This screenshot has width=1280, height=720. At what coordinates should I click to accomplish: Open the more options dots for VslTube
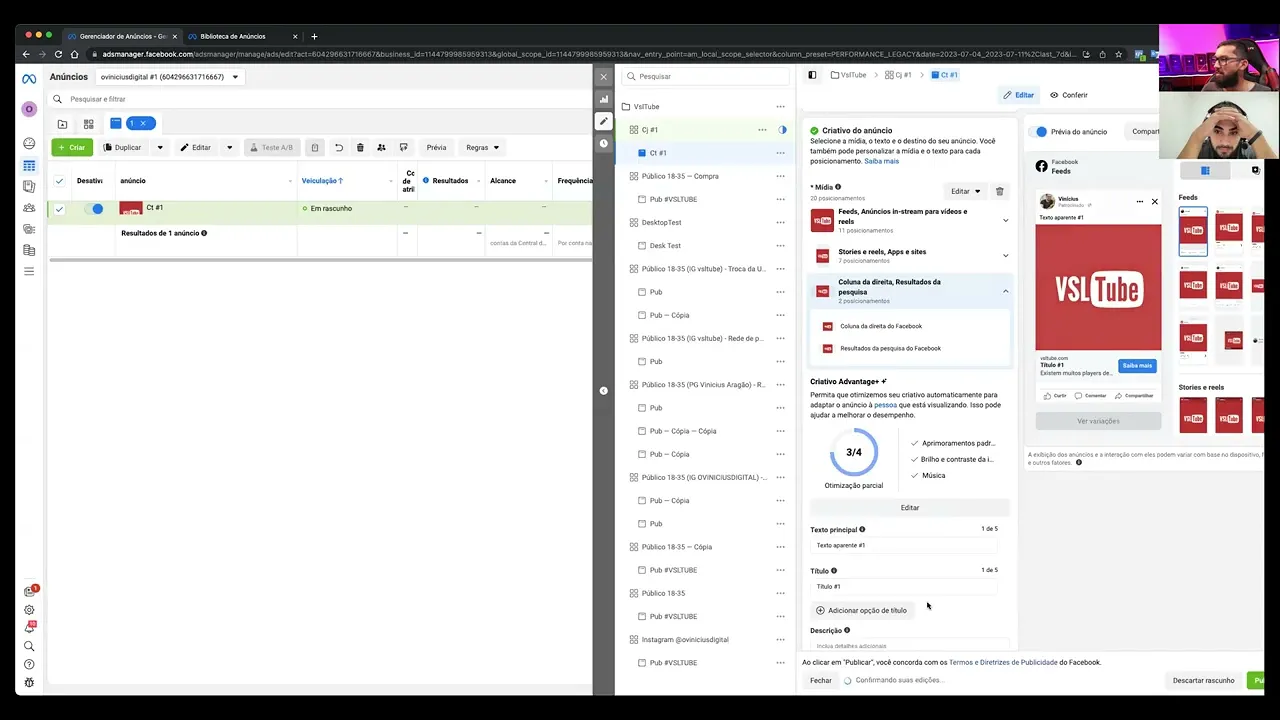click(780, 106)
